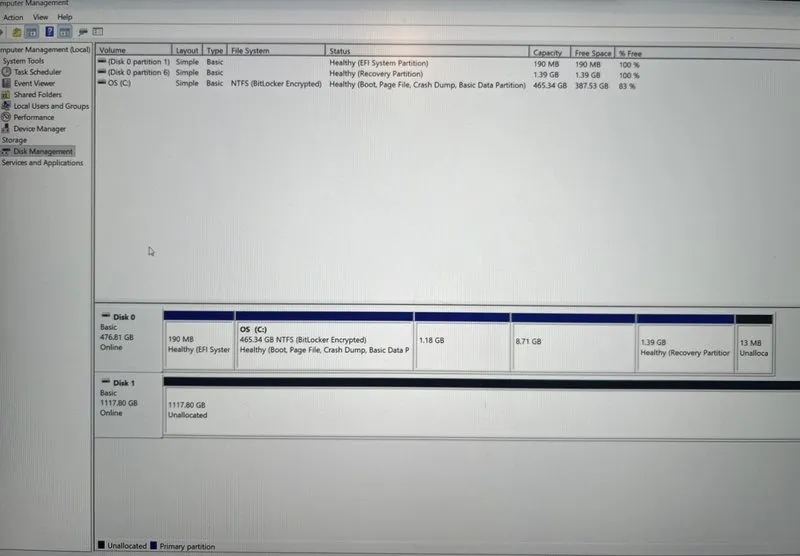
Task: Sort by the File System column header
Action: point(276,50)
